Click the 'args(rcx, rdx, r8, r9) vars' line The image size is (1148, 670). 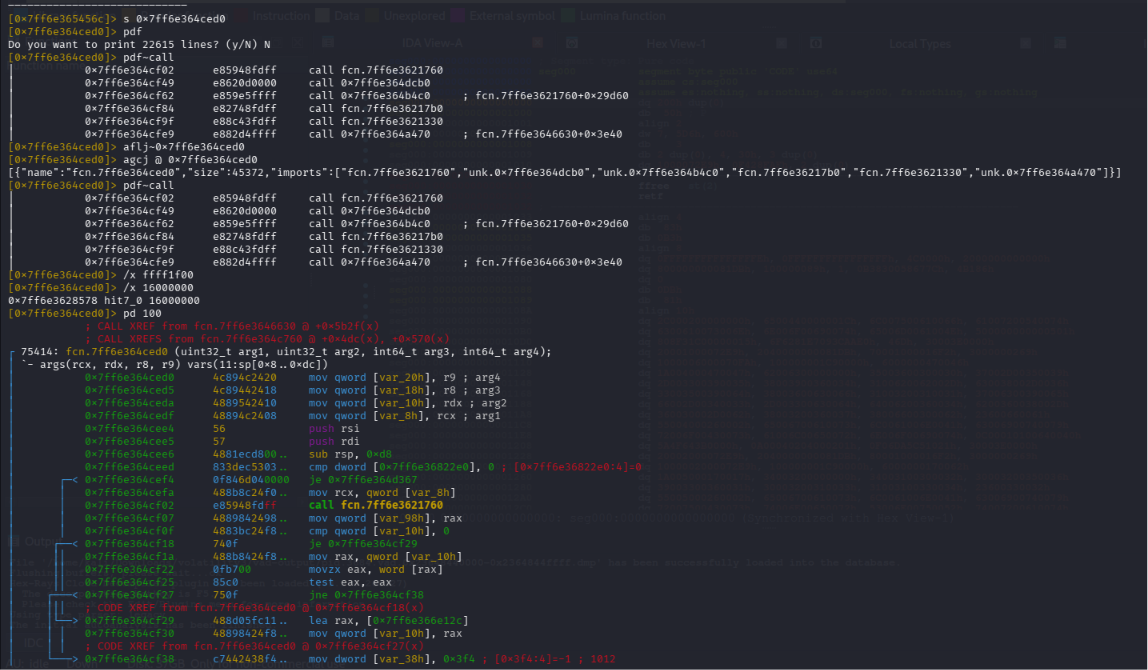pyautogui.click(x=174, y=365)
